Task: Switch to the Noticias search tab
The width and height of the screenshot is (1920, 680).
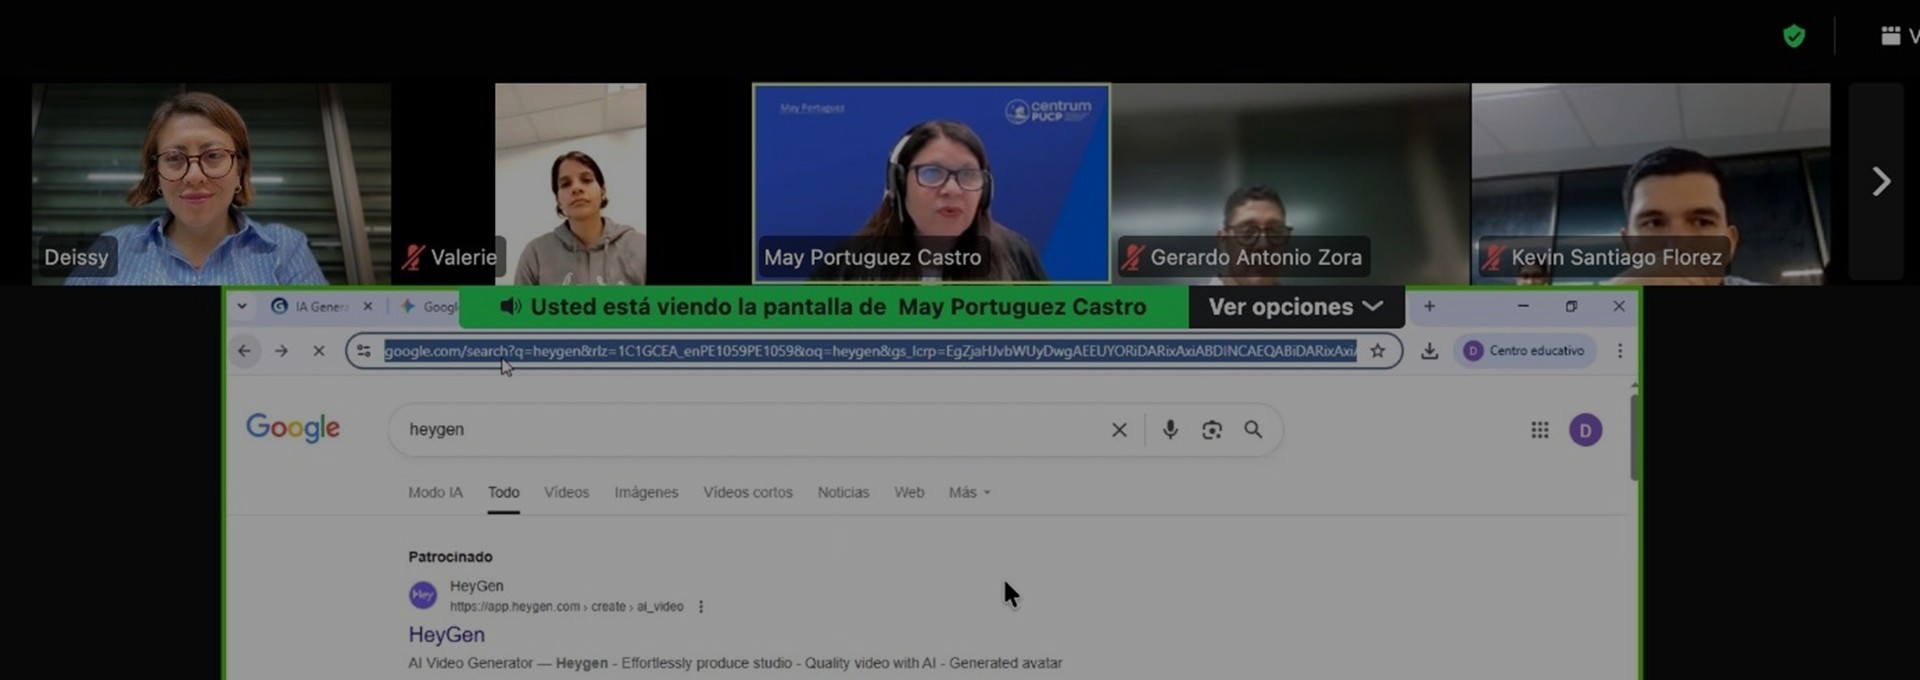Action: (x=843, y=493)
